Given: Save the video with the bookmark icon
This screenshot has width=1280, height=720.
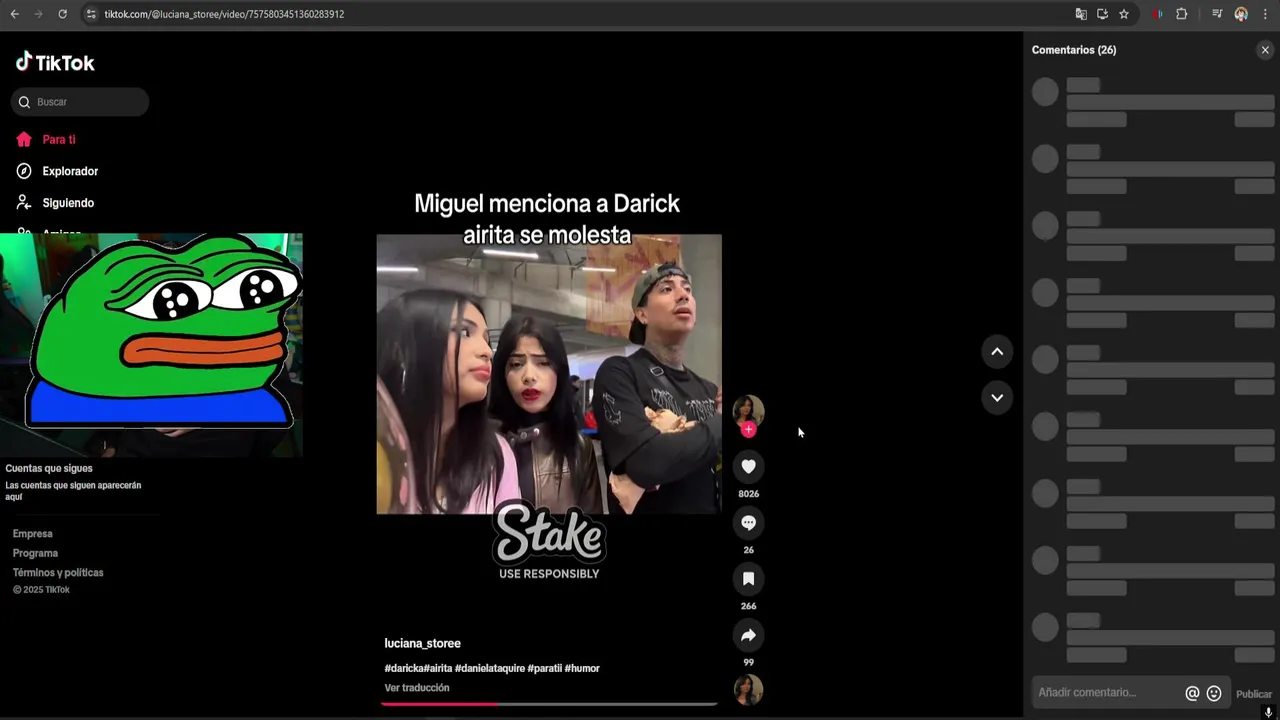Looking at the screenshot, I should click(x=748, y=578).
